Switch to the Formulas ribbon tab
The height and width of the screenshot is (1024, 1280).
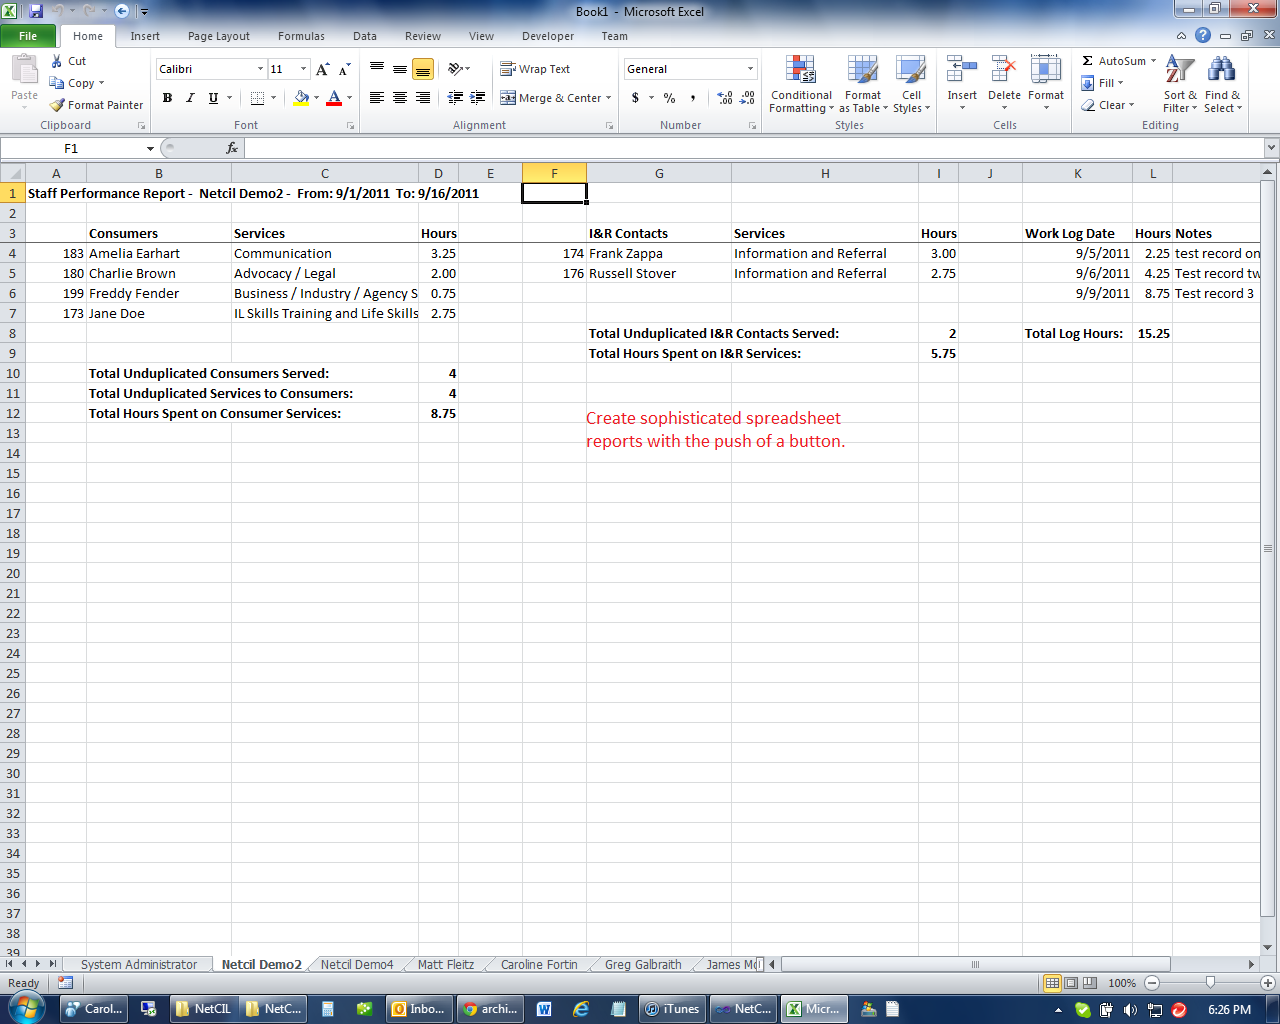301,36
